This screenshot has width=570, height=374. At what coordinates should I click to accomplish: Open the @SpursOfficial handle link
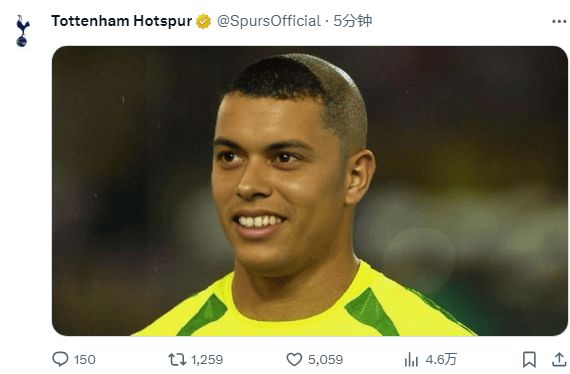point(269,21)
